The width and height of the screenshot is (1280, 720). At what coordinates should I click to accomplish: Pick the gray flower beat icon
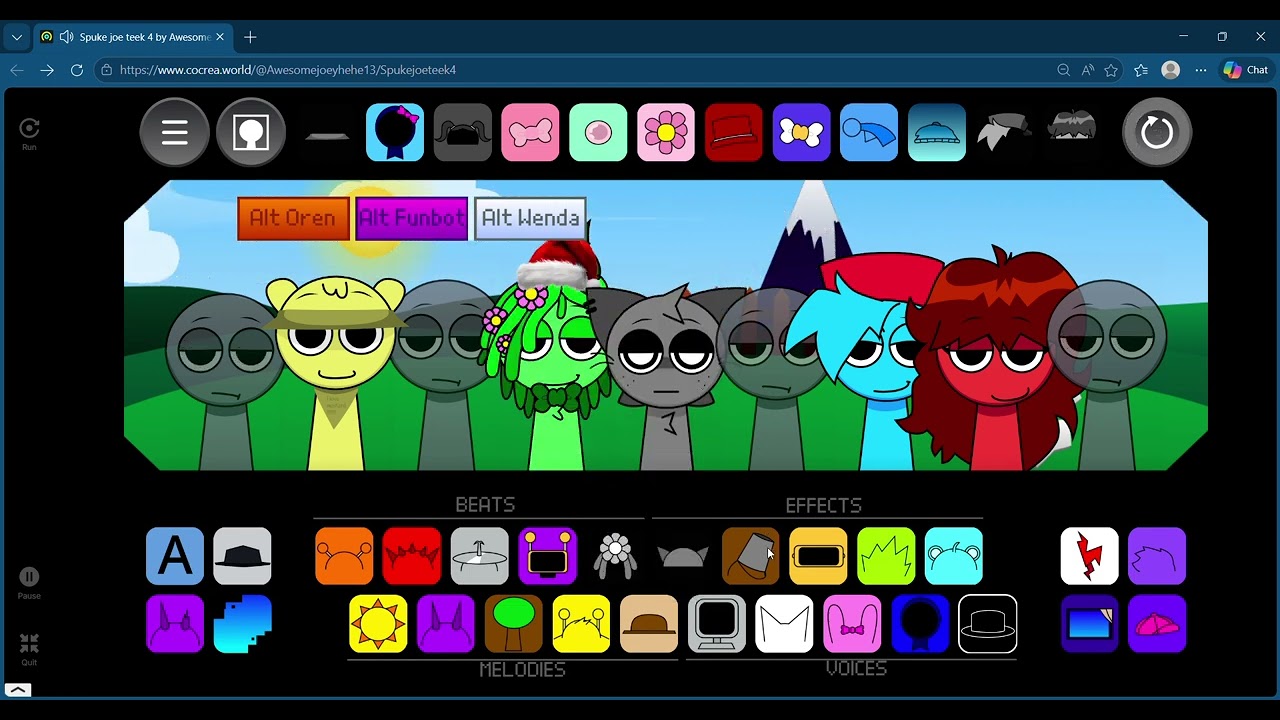point(615,556)
